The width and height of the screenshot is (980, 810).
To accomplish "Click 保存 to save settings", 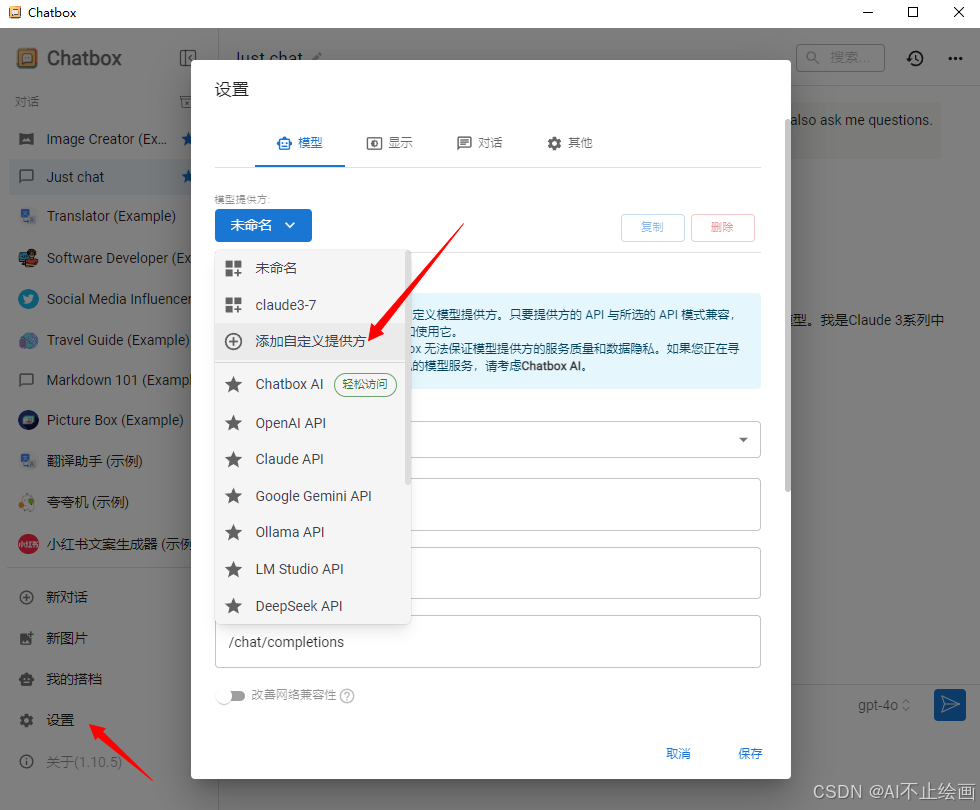I will [x=750, y=754].
